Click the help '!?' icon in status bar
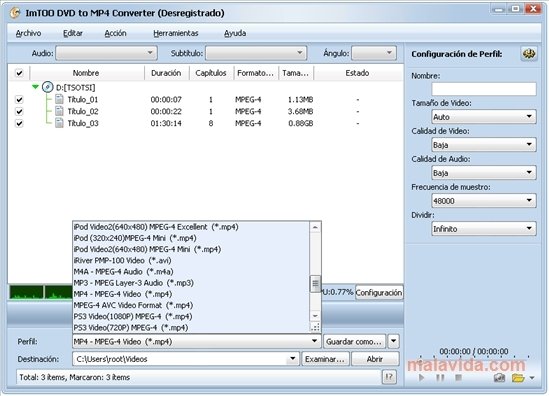Screen dimensions: 549x396 point(389,377)
